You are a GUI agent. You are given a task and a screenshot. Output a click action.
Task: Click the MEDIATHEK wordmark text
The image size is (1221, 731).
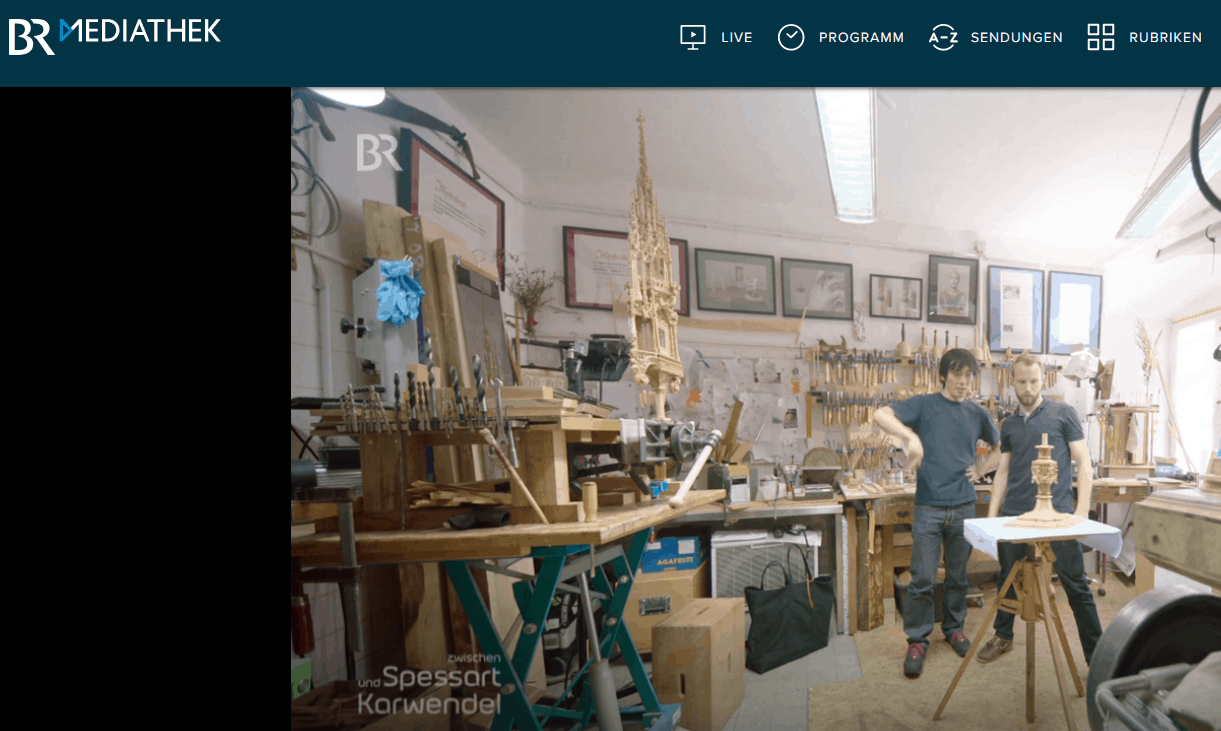140,32
